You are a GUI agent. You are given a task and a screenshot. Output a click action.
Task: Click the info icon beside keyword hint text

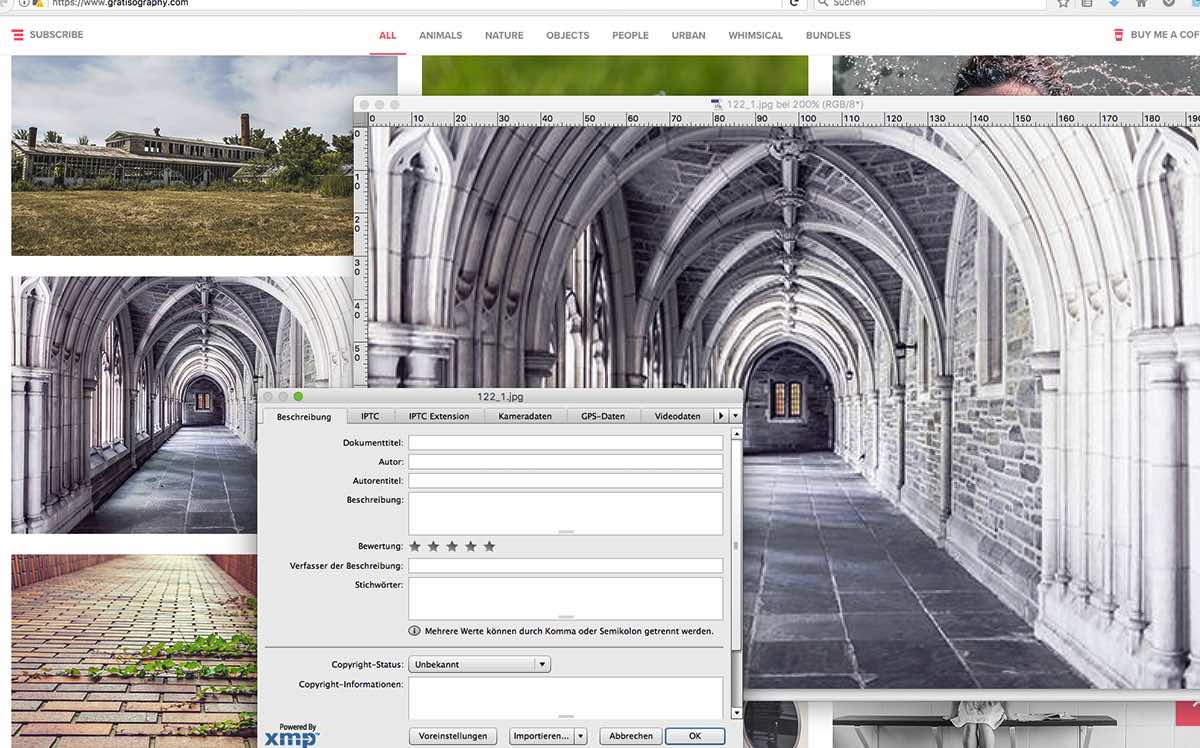415,631
